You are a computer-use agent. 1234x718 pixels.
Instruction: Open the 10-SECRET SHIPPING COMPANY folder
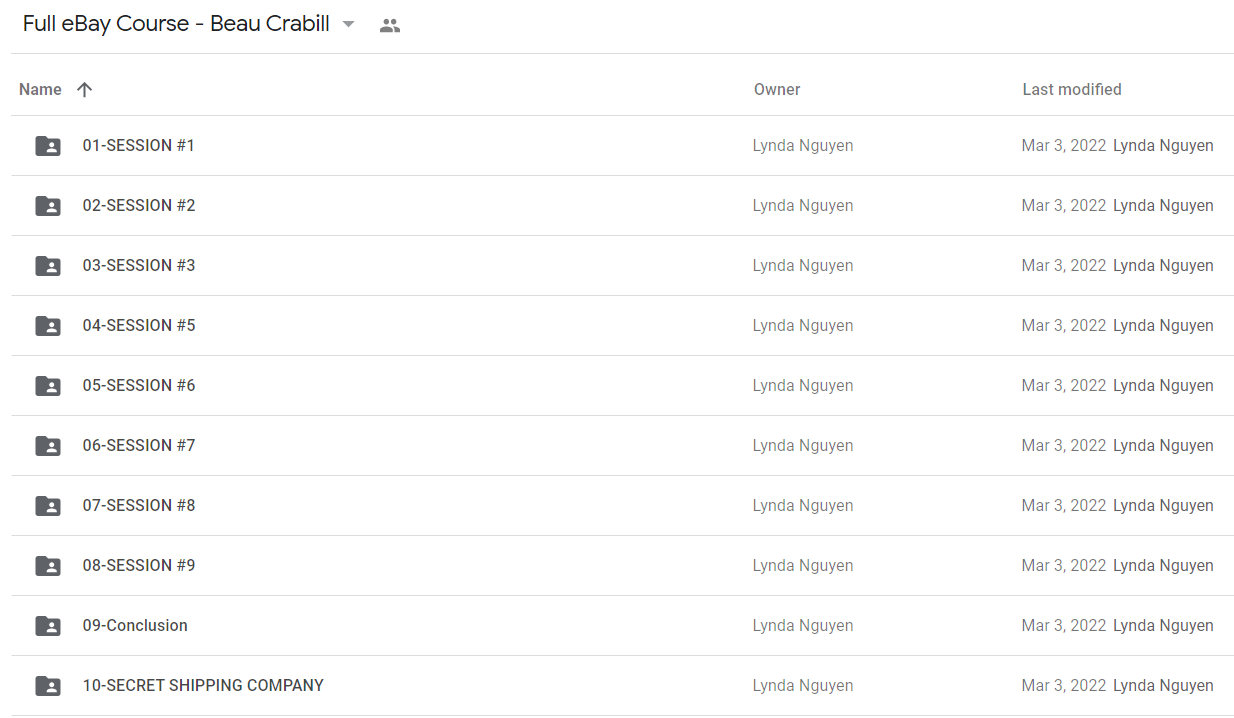622,686
